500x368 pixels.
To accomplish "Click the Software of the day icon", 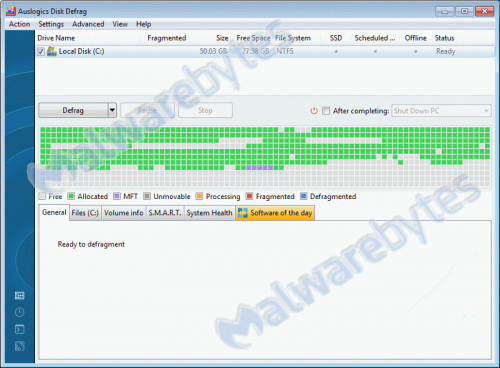I will pyautogui.click(x=243, y=213).
